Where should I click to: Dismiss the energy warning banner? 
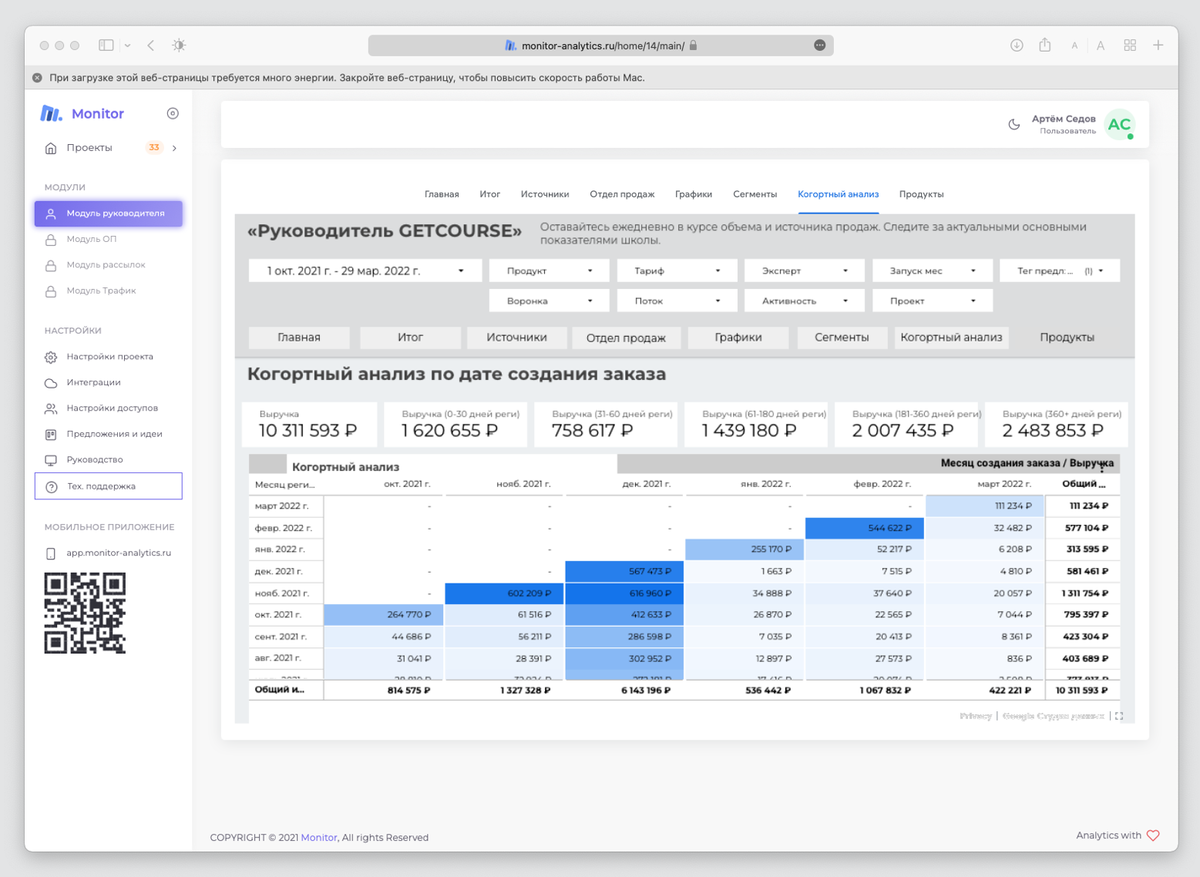(37, 77)
